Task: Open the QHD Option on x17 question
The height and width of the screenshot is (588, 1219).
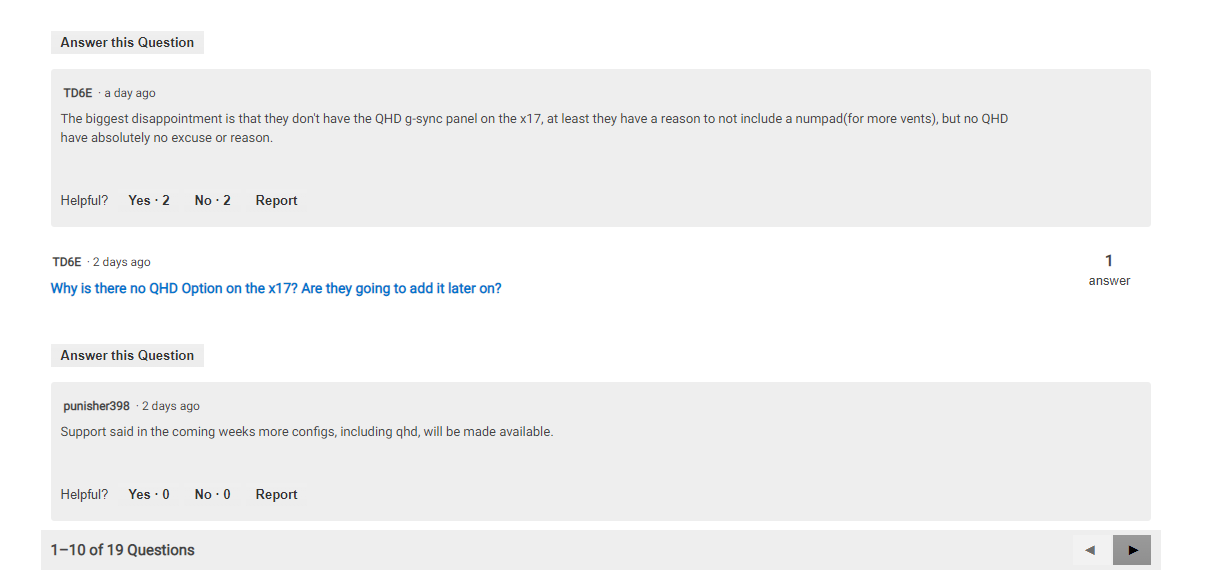Action: (x=276, y=288)
